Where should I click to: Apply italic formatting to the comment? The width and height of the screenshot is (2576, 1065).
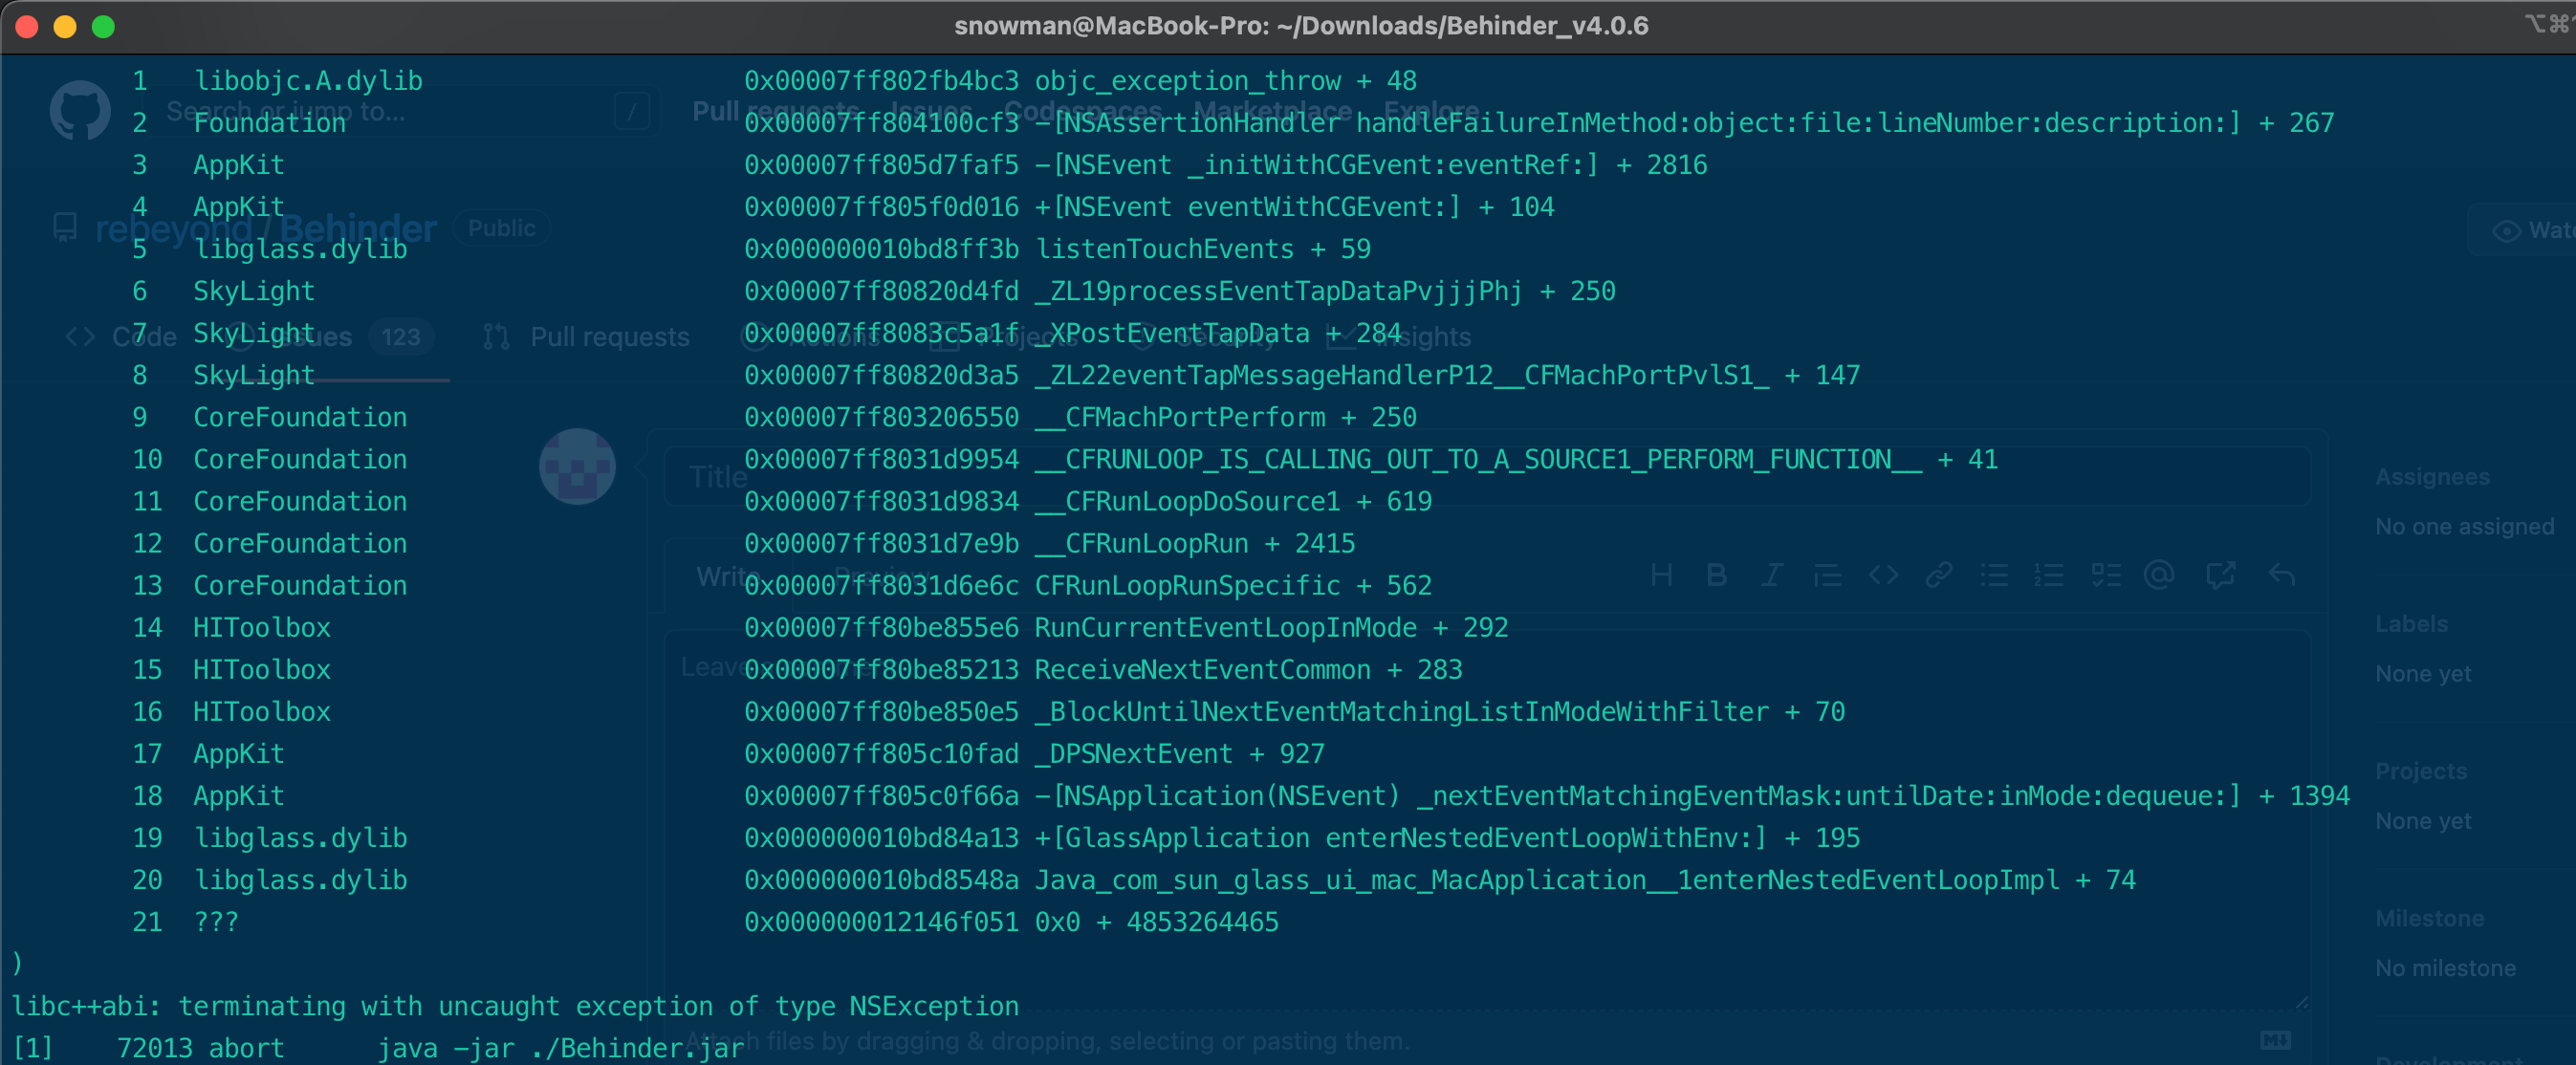click(1771, 575)
